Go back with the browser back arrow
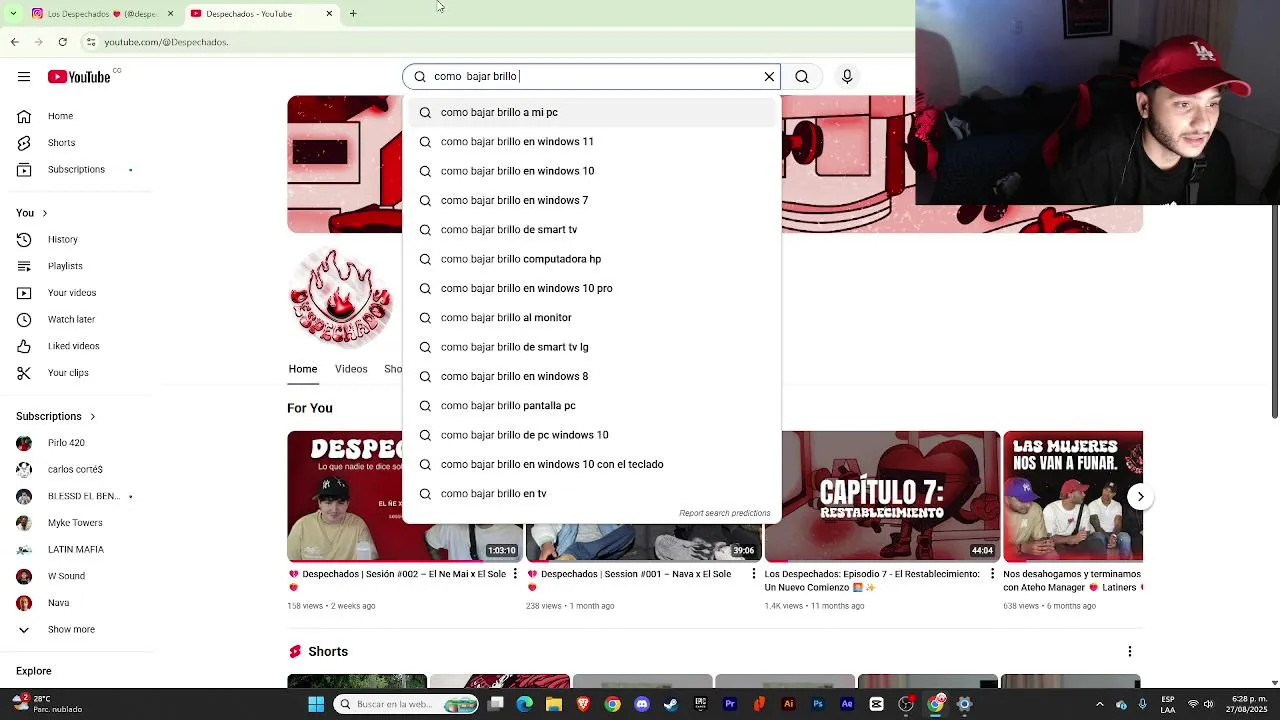 (15, 42)
